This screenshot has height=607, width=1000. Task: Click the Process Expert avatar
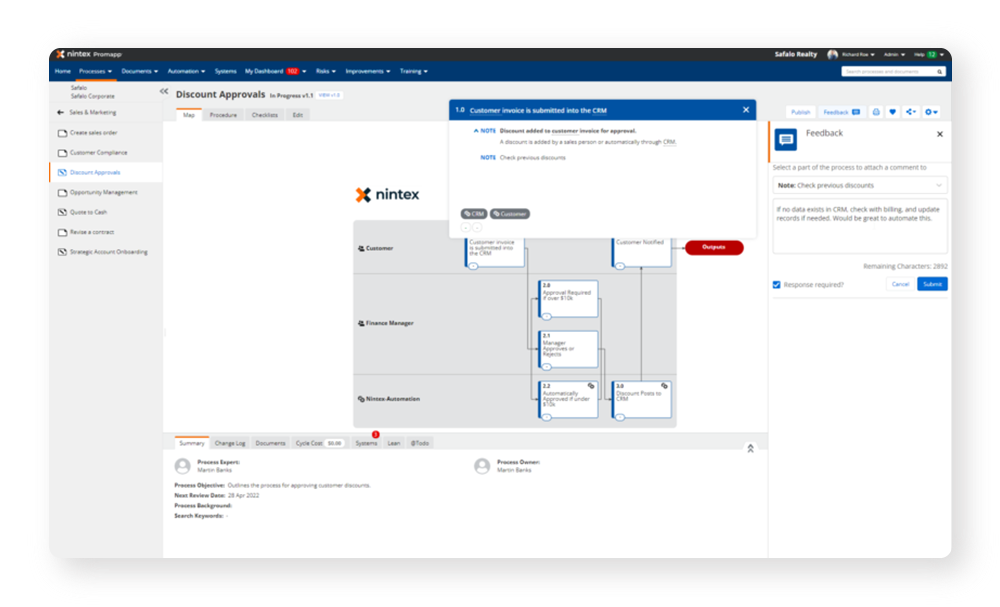point(182,466)
